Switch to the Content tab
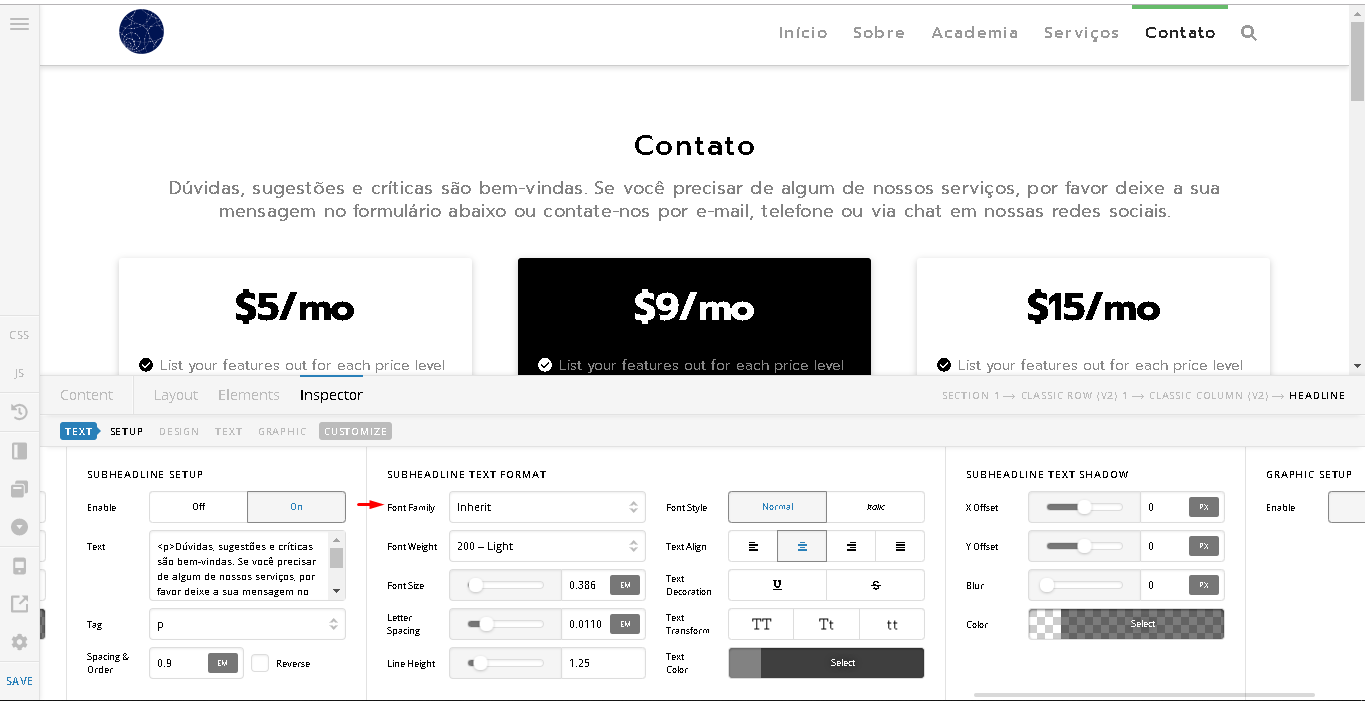Screen dimensions: 1365x701 pos(87,395)
